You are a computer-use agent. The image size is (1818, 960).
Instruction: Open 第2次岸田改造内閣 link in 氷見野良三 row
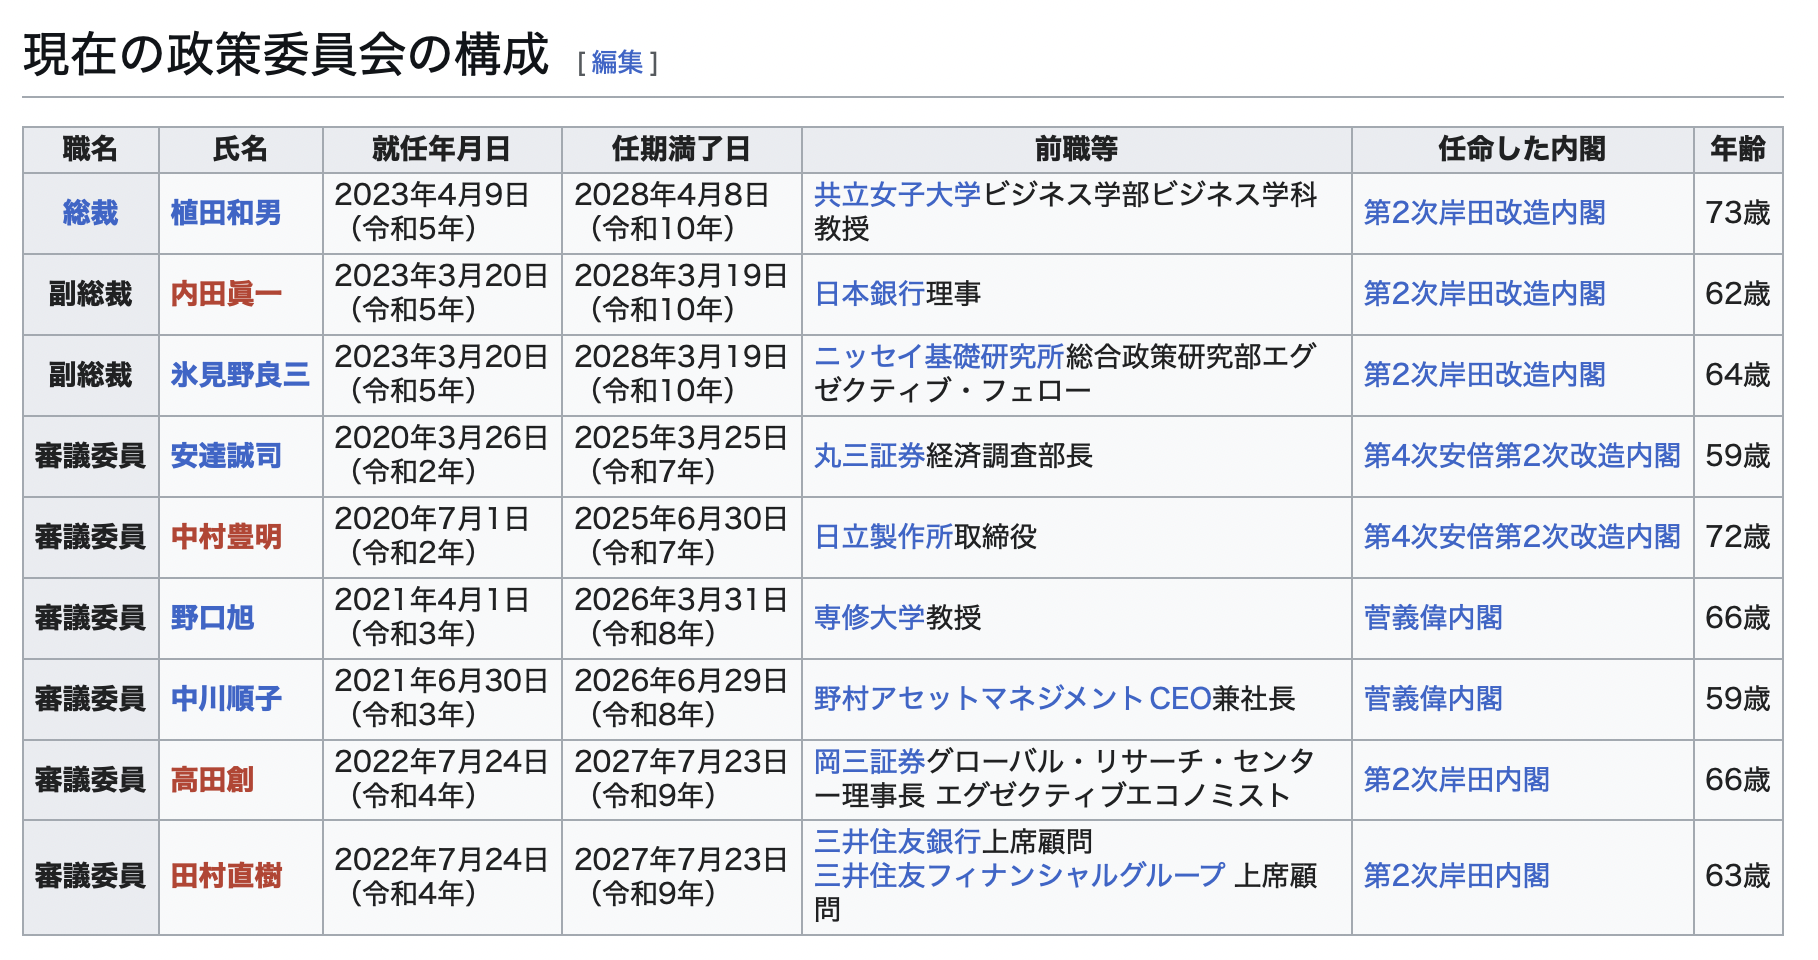tap(1484, 375)
